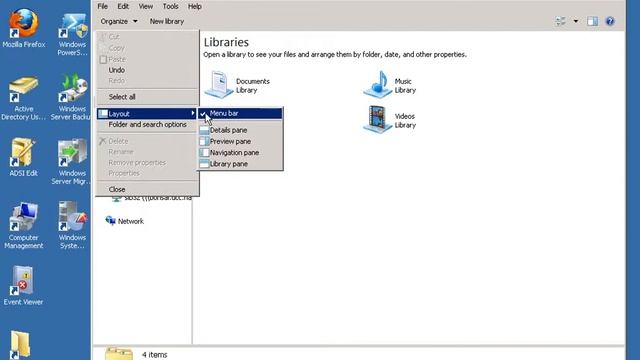The width and height of the screenshot is (640, 360).
Task: Toggle the Details pane option
Action: pos(240,130)
